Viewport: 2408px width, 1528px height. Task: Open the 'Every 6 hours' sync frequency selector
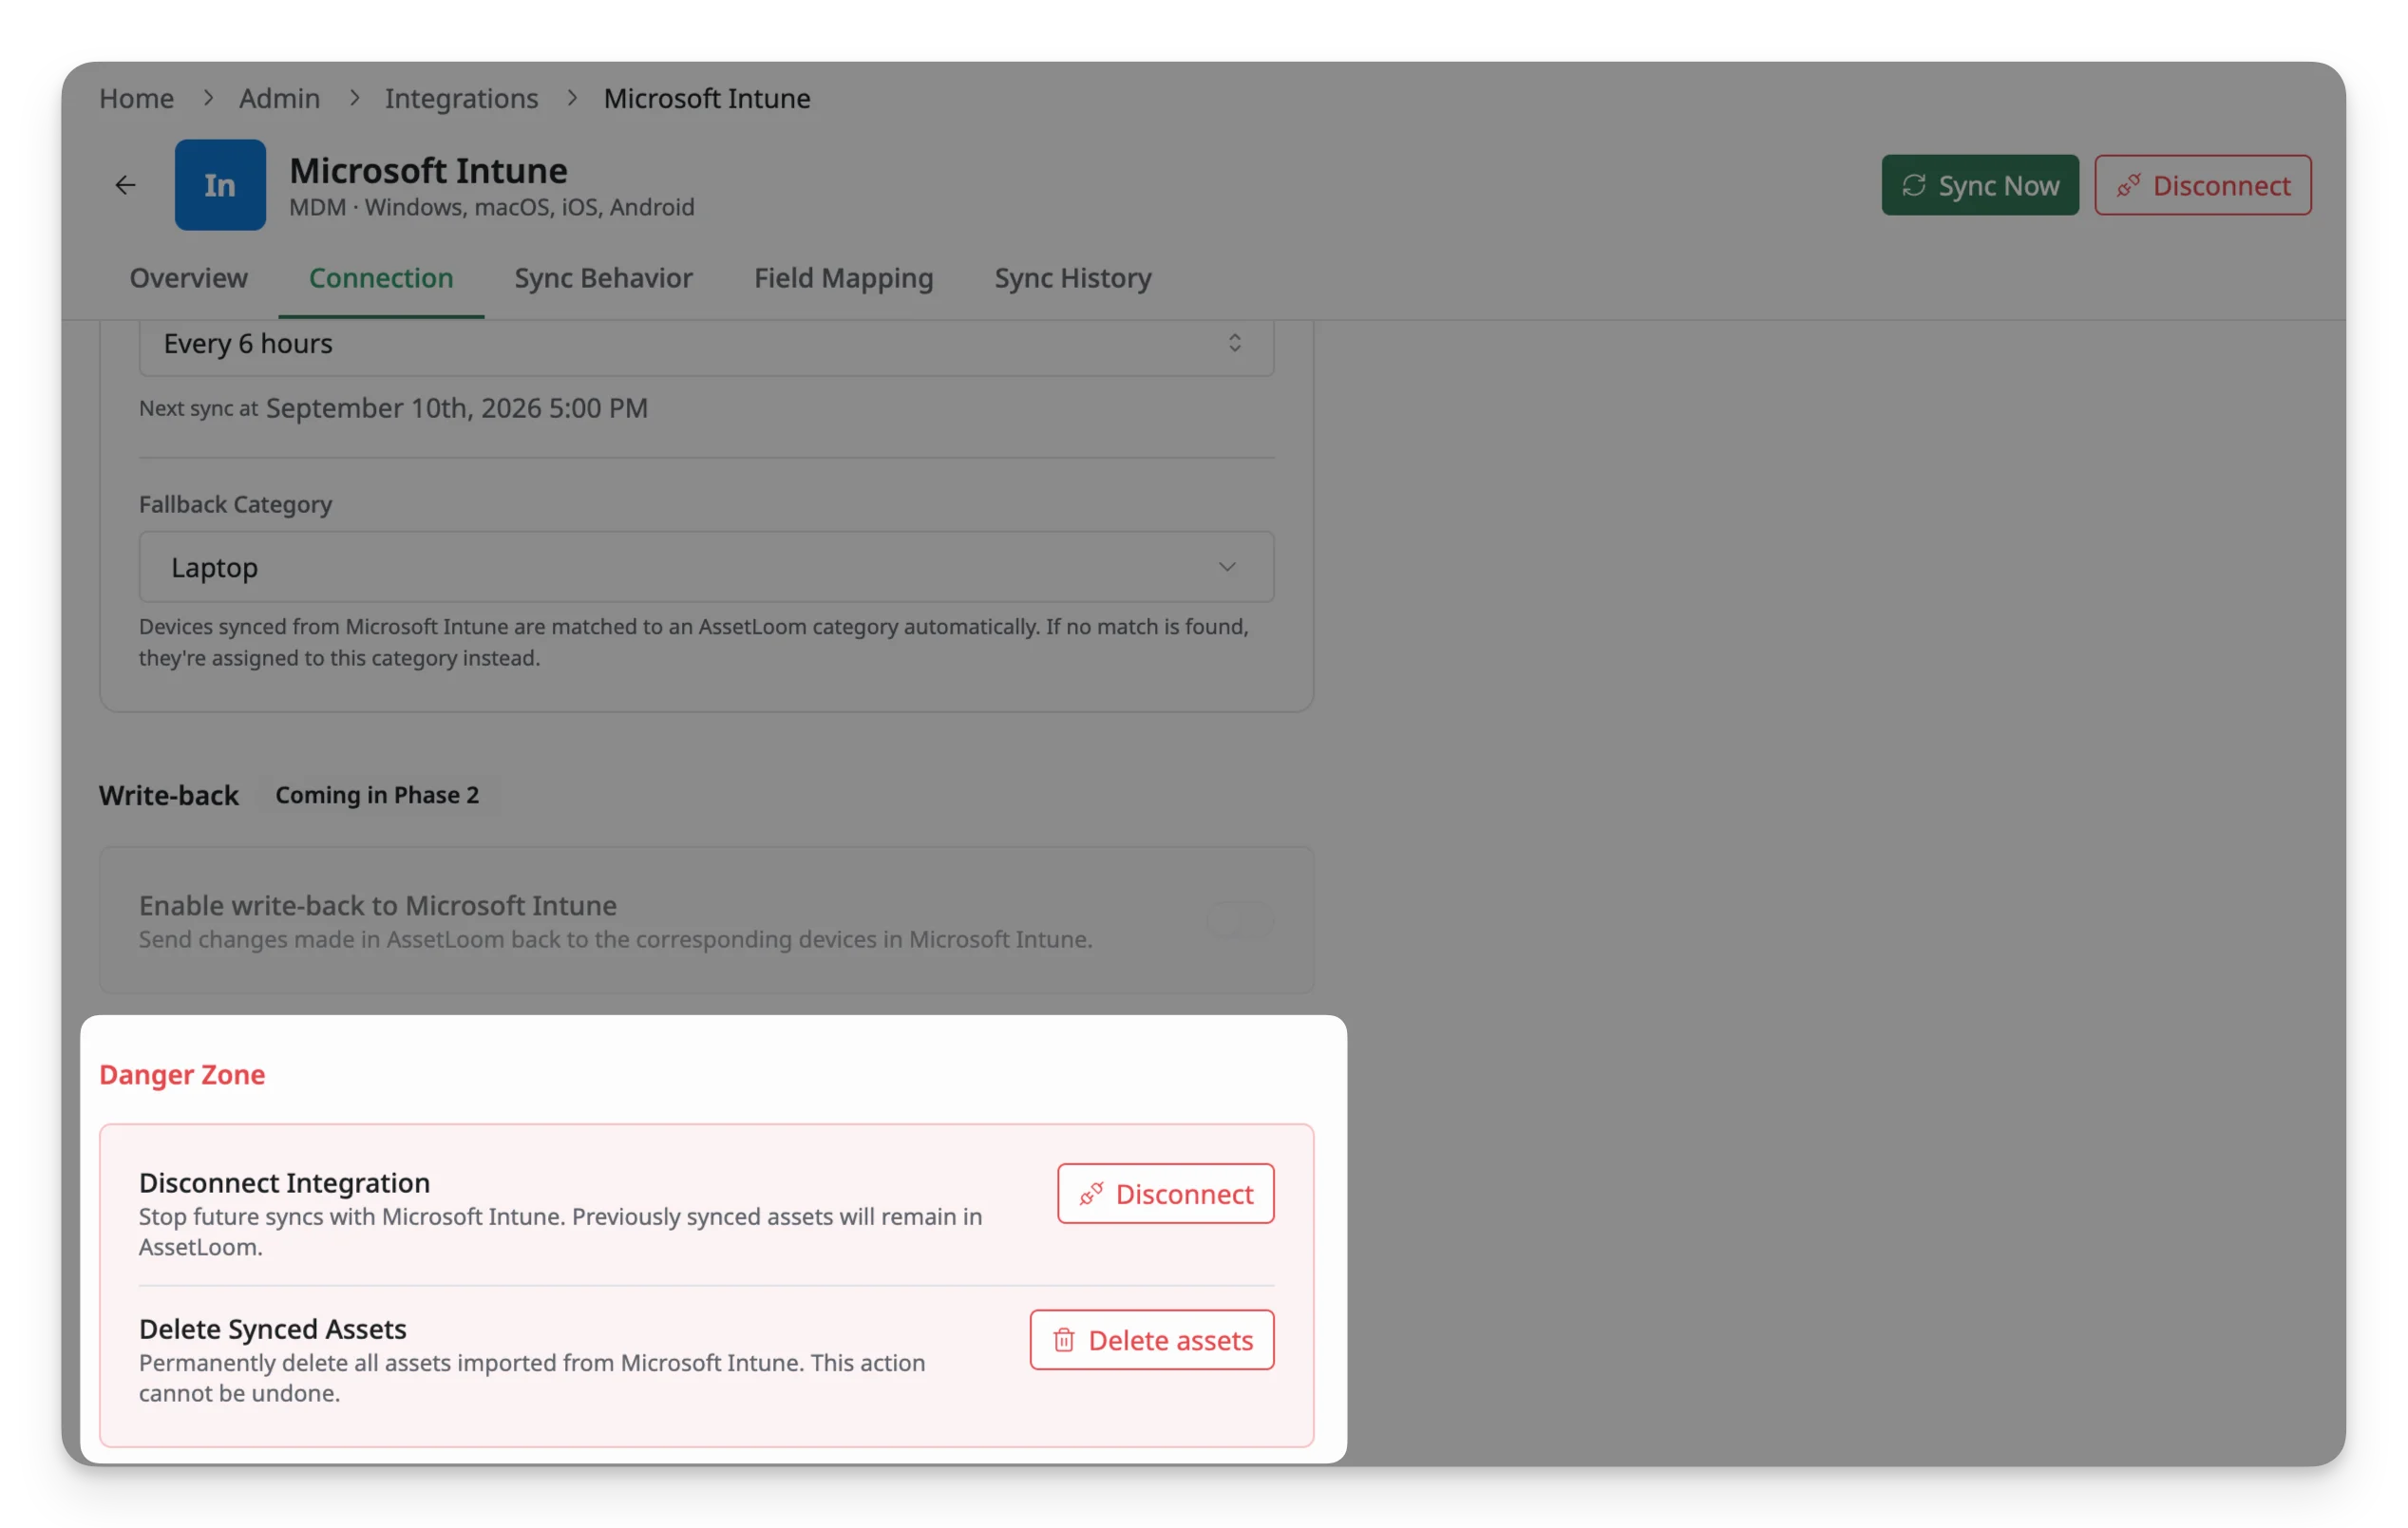(x=706, y=344)
